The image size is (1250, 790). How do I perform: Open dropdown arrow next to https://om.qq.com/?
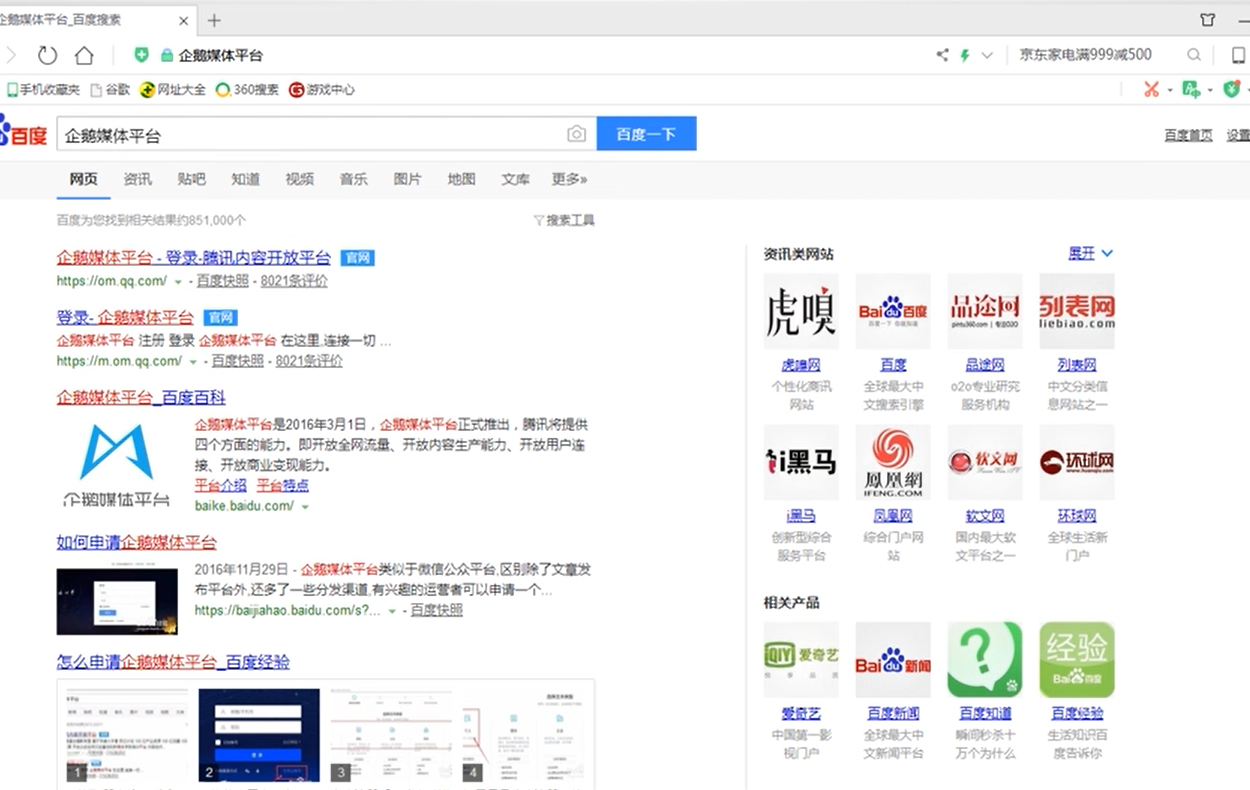coord(178,282)
